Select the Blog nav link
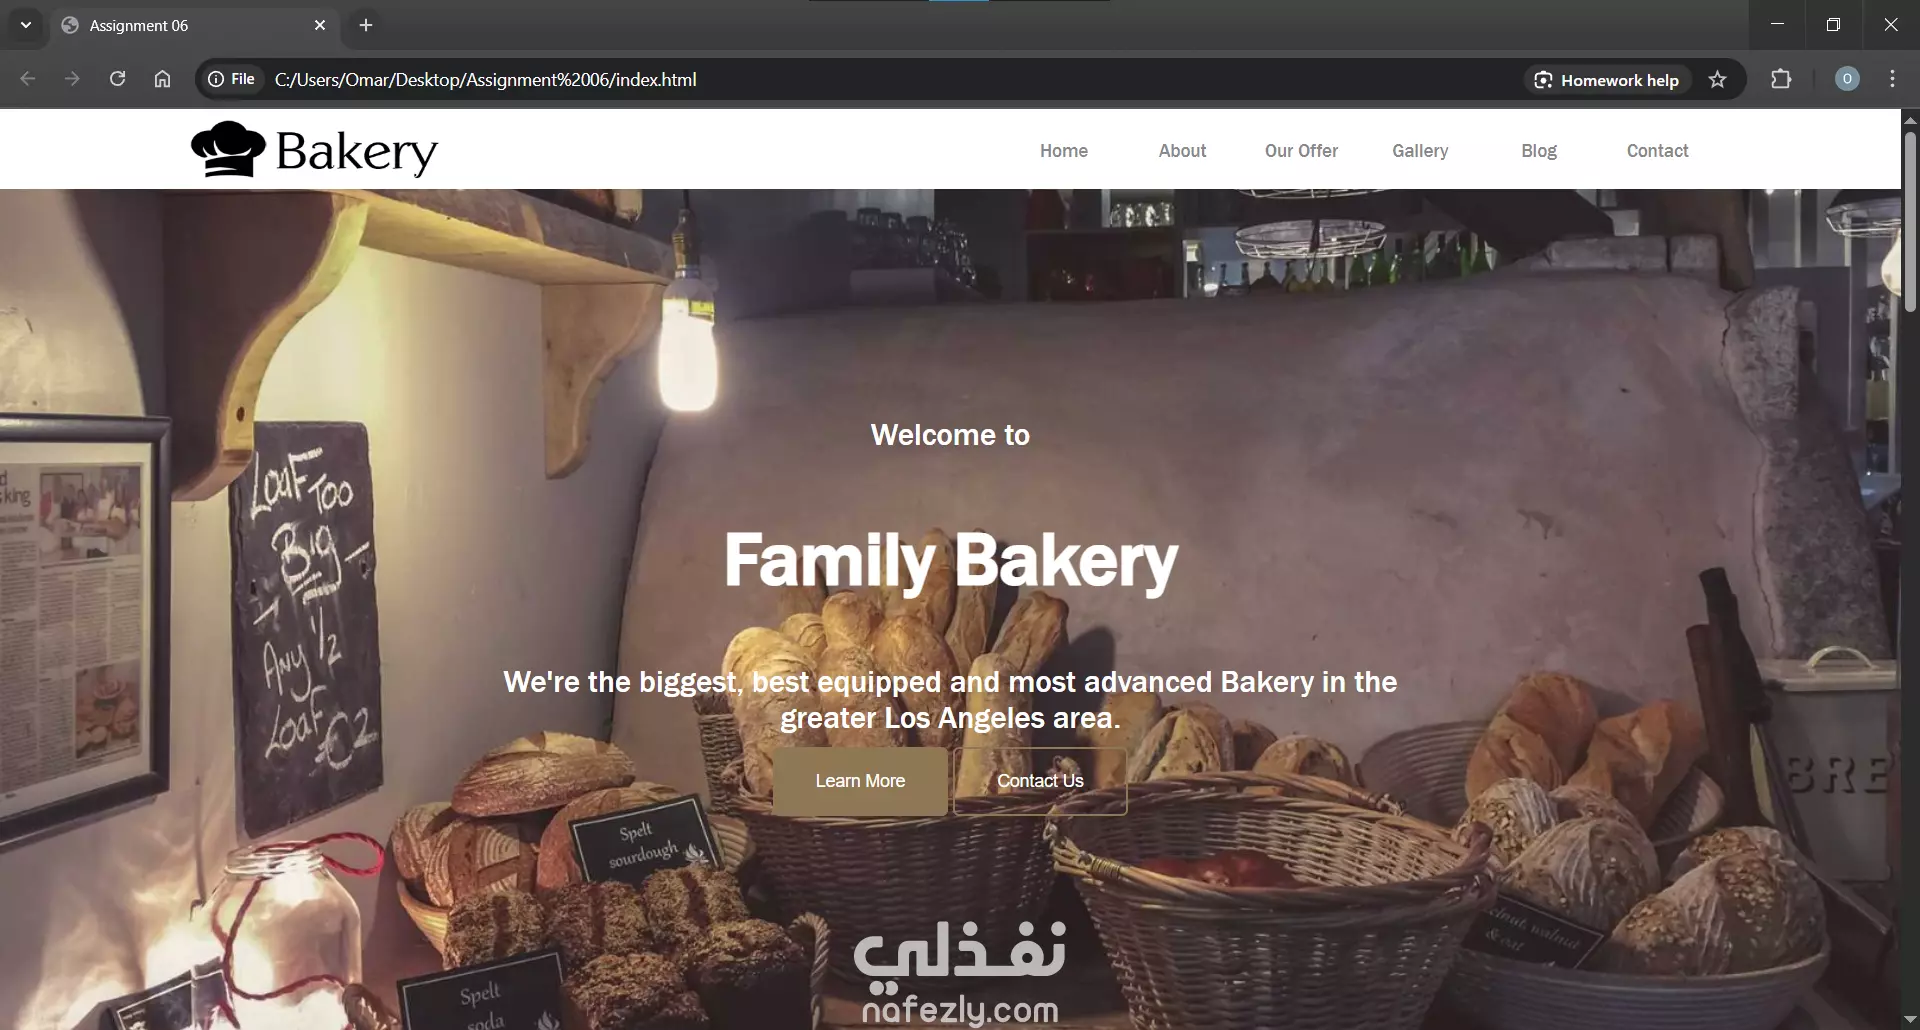 1539,151
